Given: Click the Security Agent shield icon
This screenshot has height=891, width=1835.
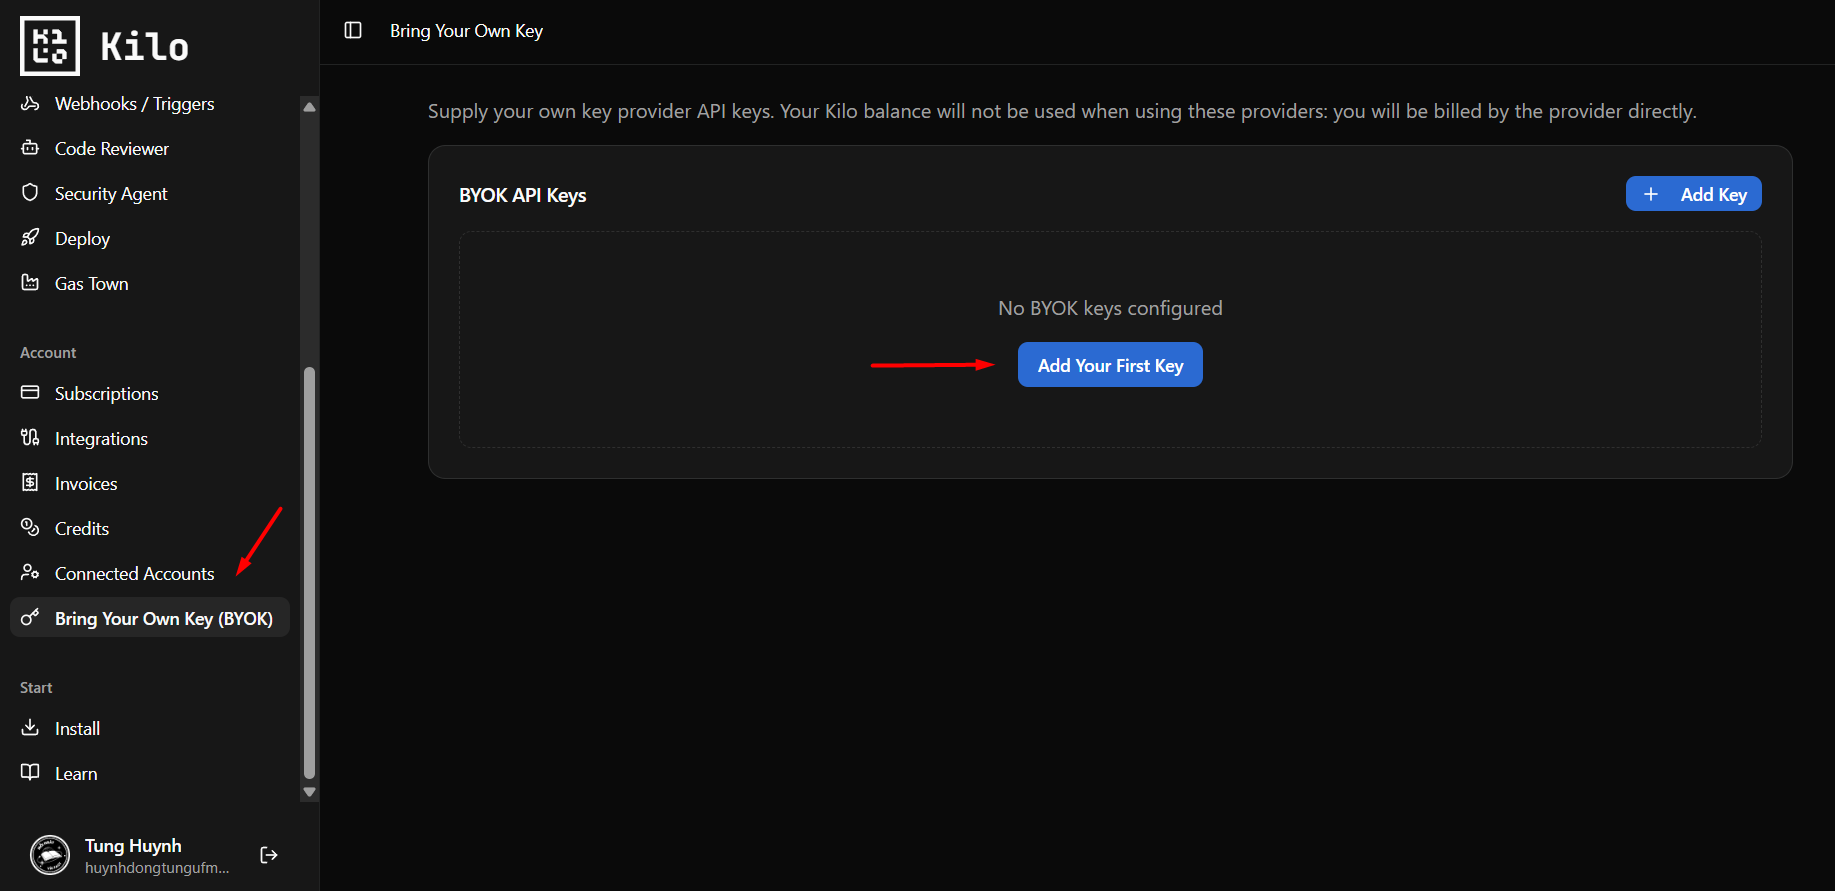Looking at the screenshot, I should (x=30, y=193).
